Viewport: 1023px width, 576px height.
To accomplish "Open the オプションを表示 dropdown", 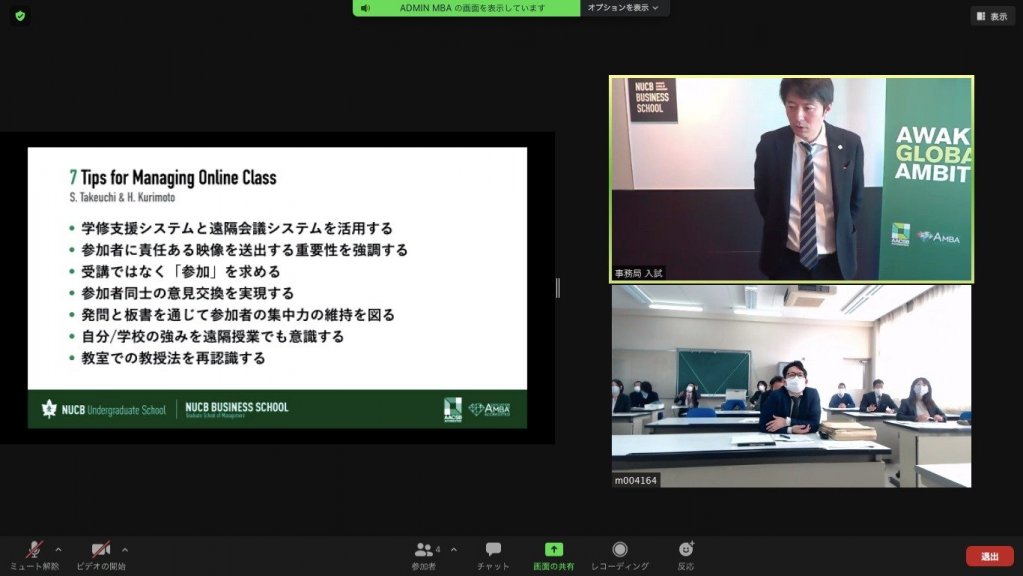I will point(624,8).
